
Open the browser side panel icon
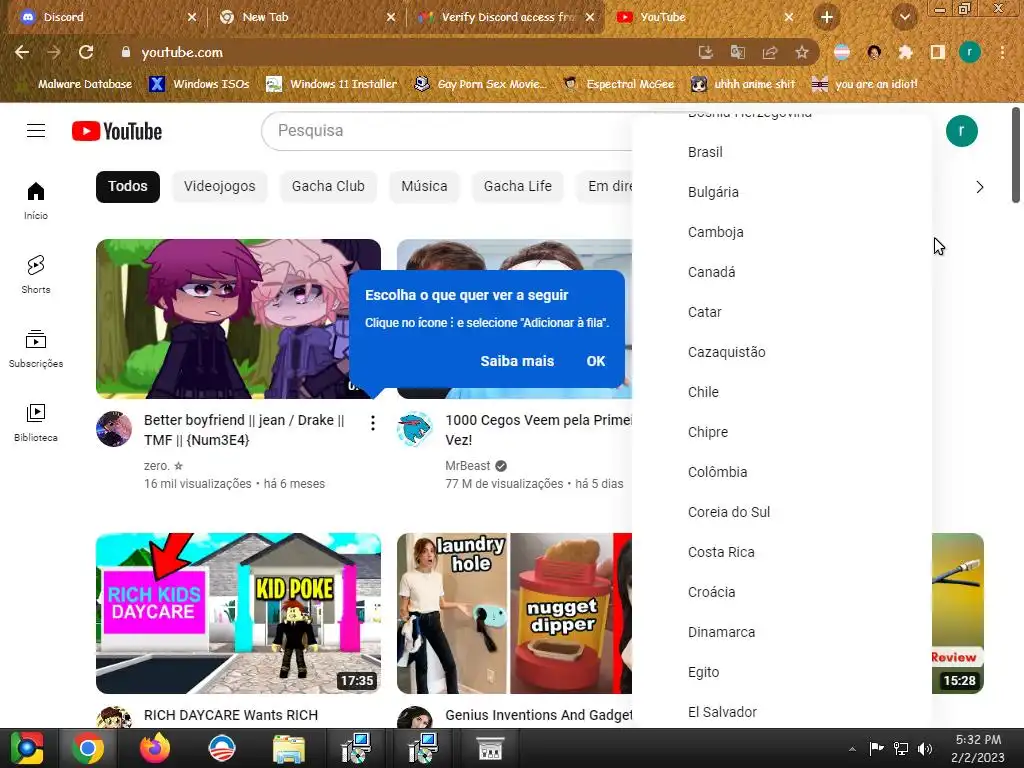937,52
